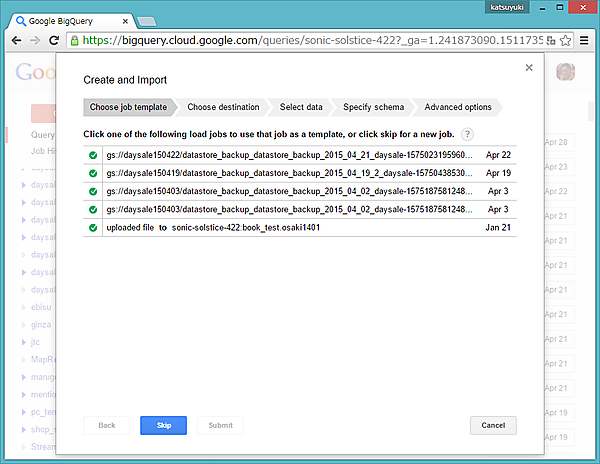Go to Choose destination step
Image resolution: width=600 pixels, height=464 pixels.
click(x=223, y=107)
